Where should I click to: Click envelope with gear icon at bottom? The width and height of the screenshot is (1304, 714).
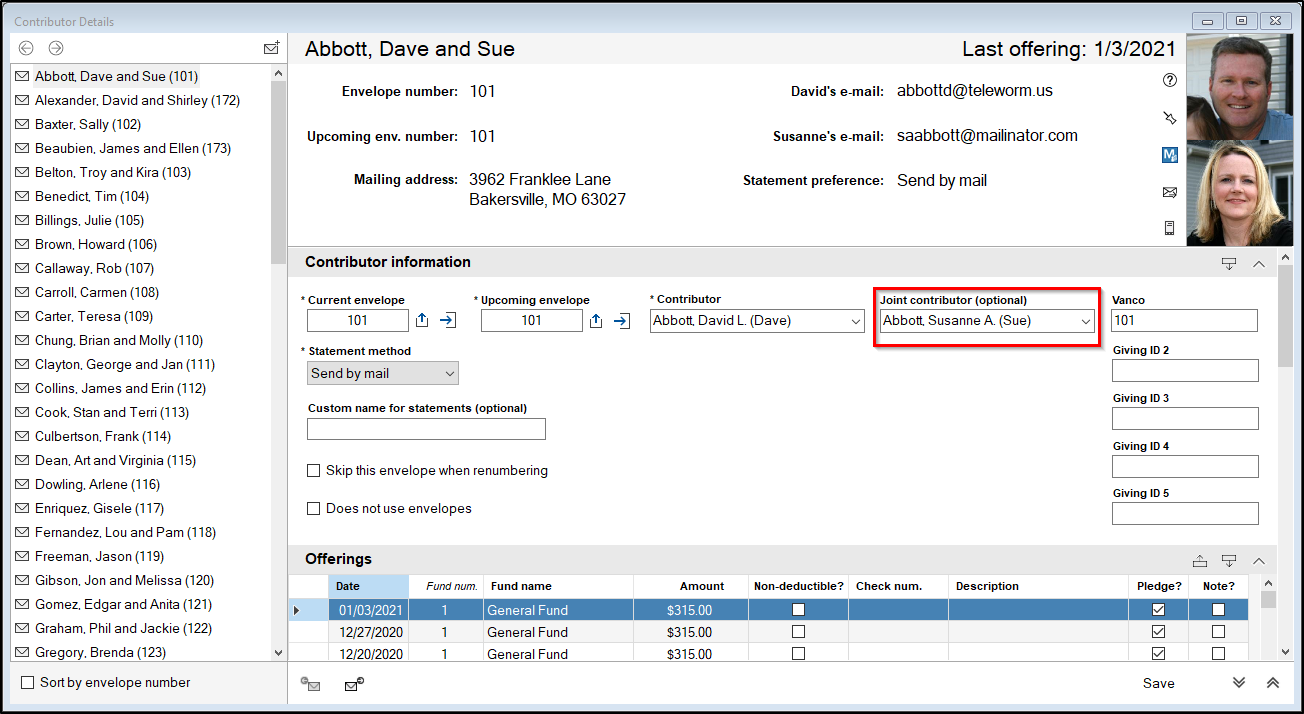pos(354,685)
